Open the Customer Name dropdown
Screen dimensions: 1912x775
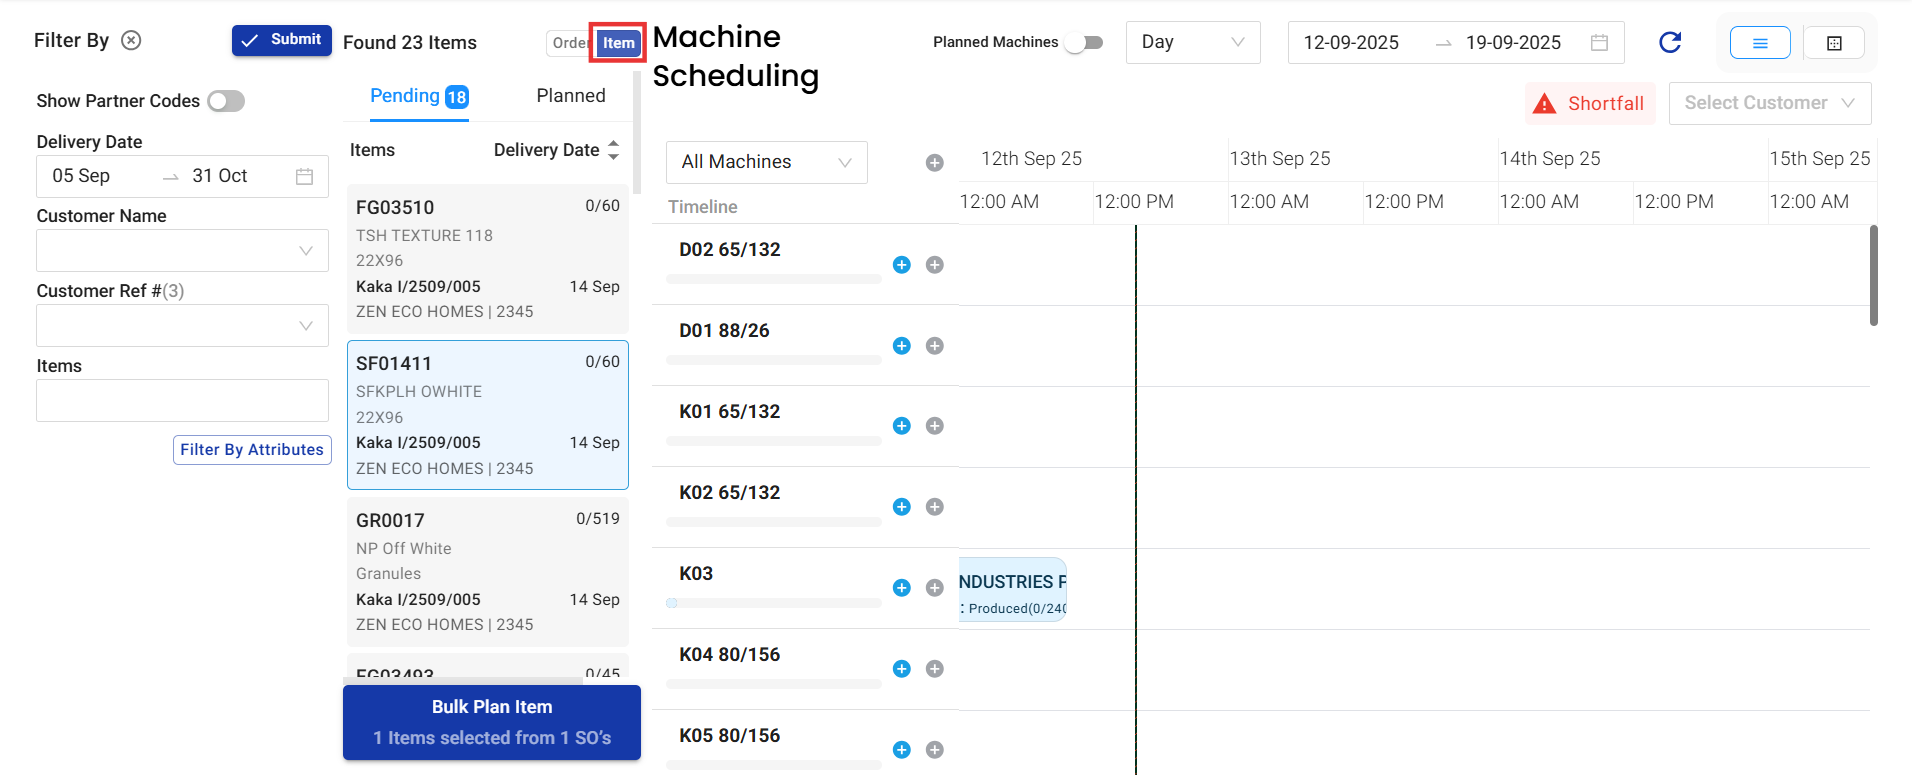click(x=182, y=251)
